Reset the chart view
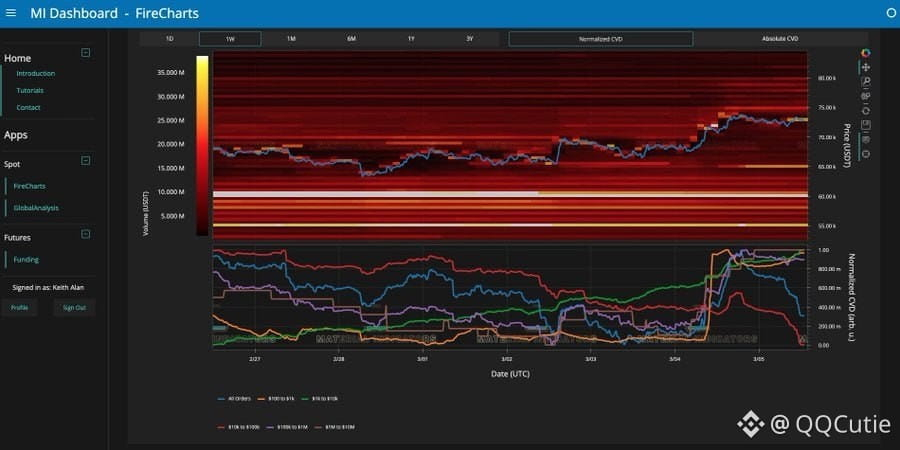This screenshot has height=450, width=900. (x=866, y=110)
